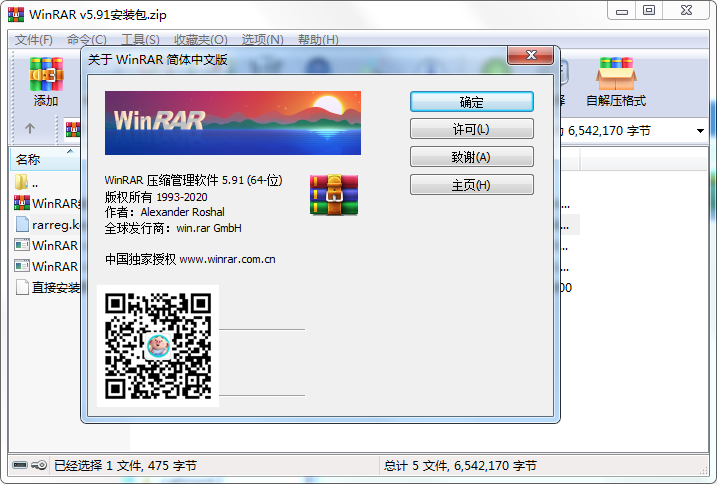Screen dimensions: 717x484
Task: Click the 直接安装 file icon
Action: point(22,287)
